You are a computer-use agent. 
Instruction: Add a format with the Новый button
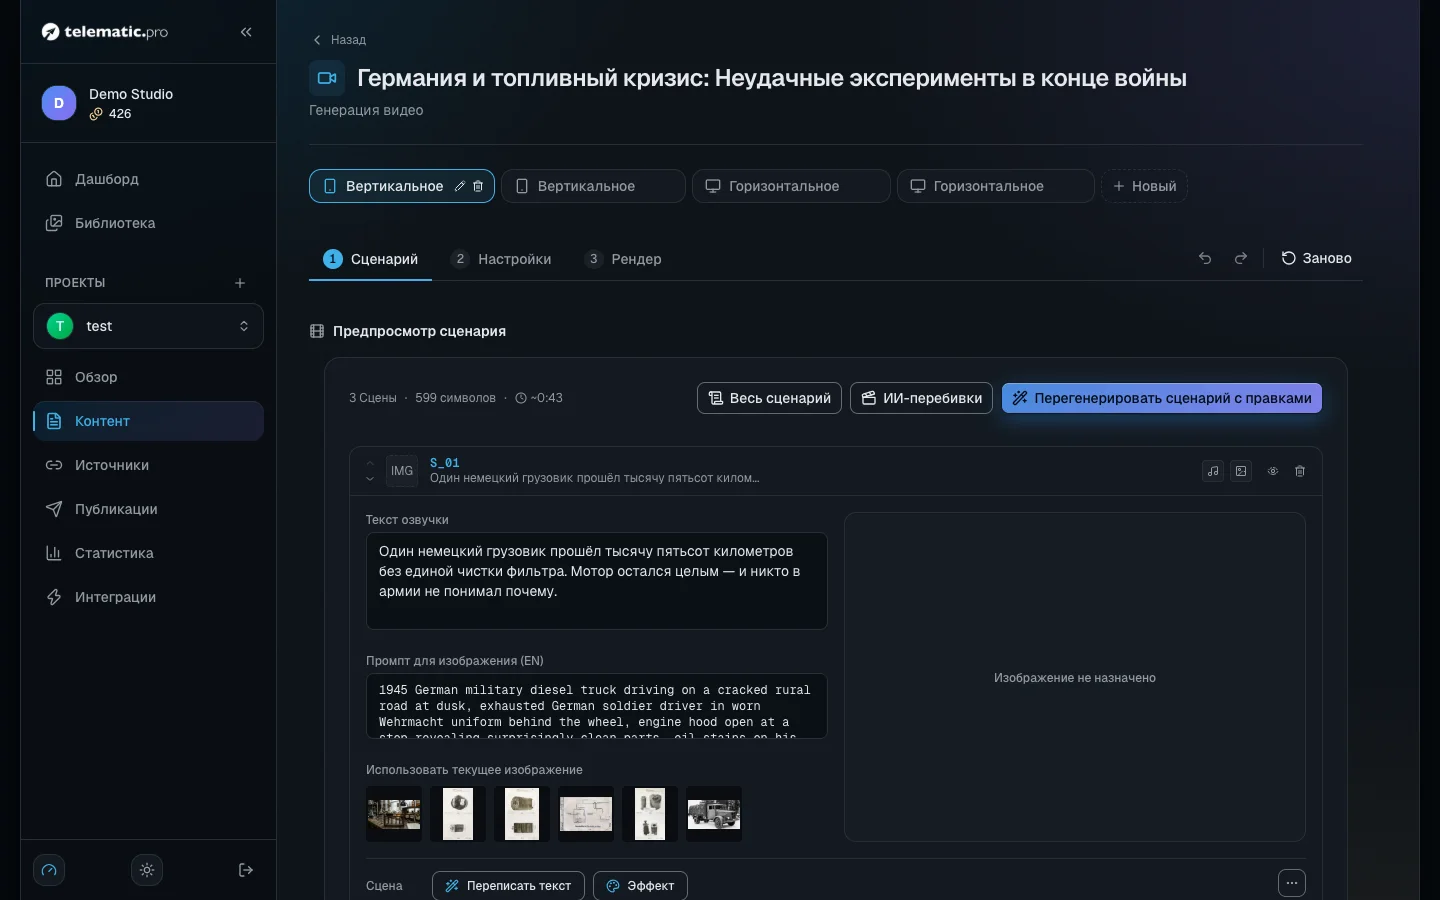[x=1144, y=186]
